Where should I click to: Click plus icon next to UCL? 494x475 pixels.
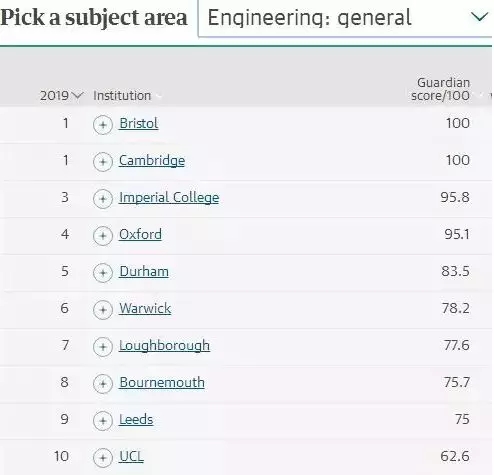[103, 458]
